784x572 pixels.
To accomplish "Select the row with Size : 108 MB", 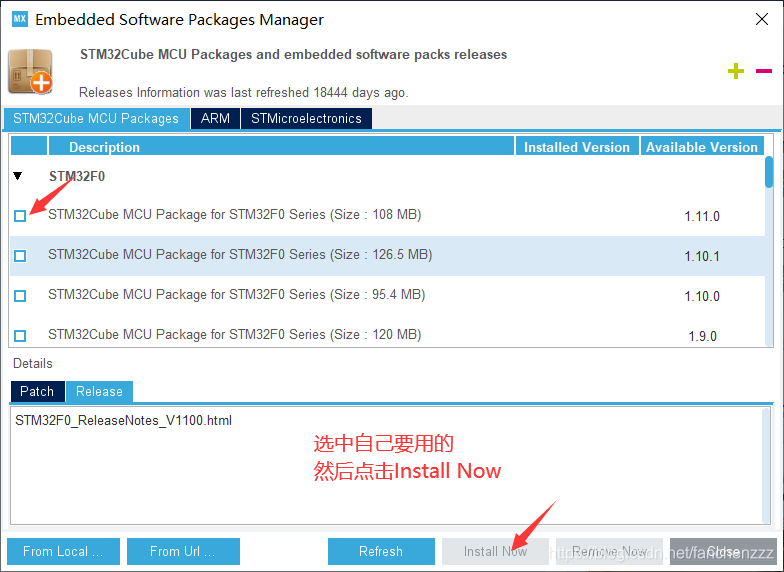I will [x=388, y=216].
